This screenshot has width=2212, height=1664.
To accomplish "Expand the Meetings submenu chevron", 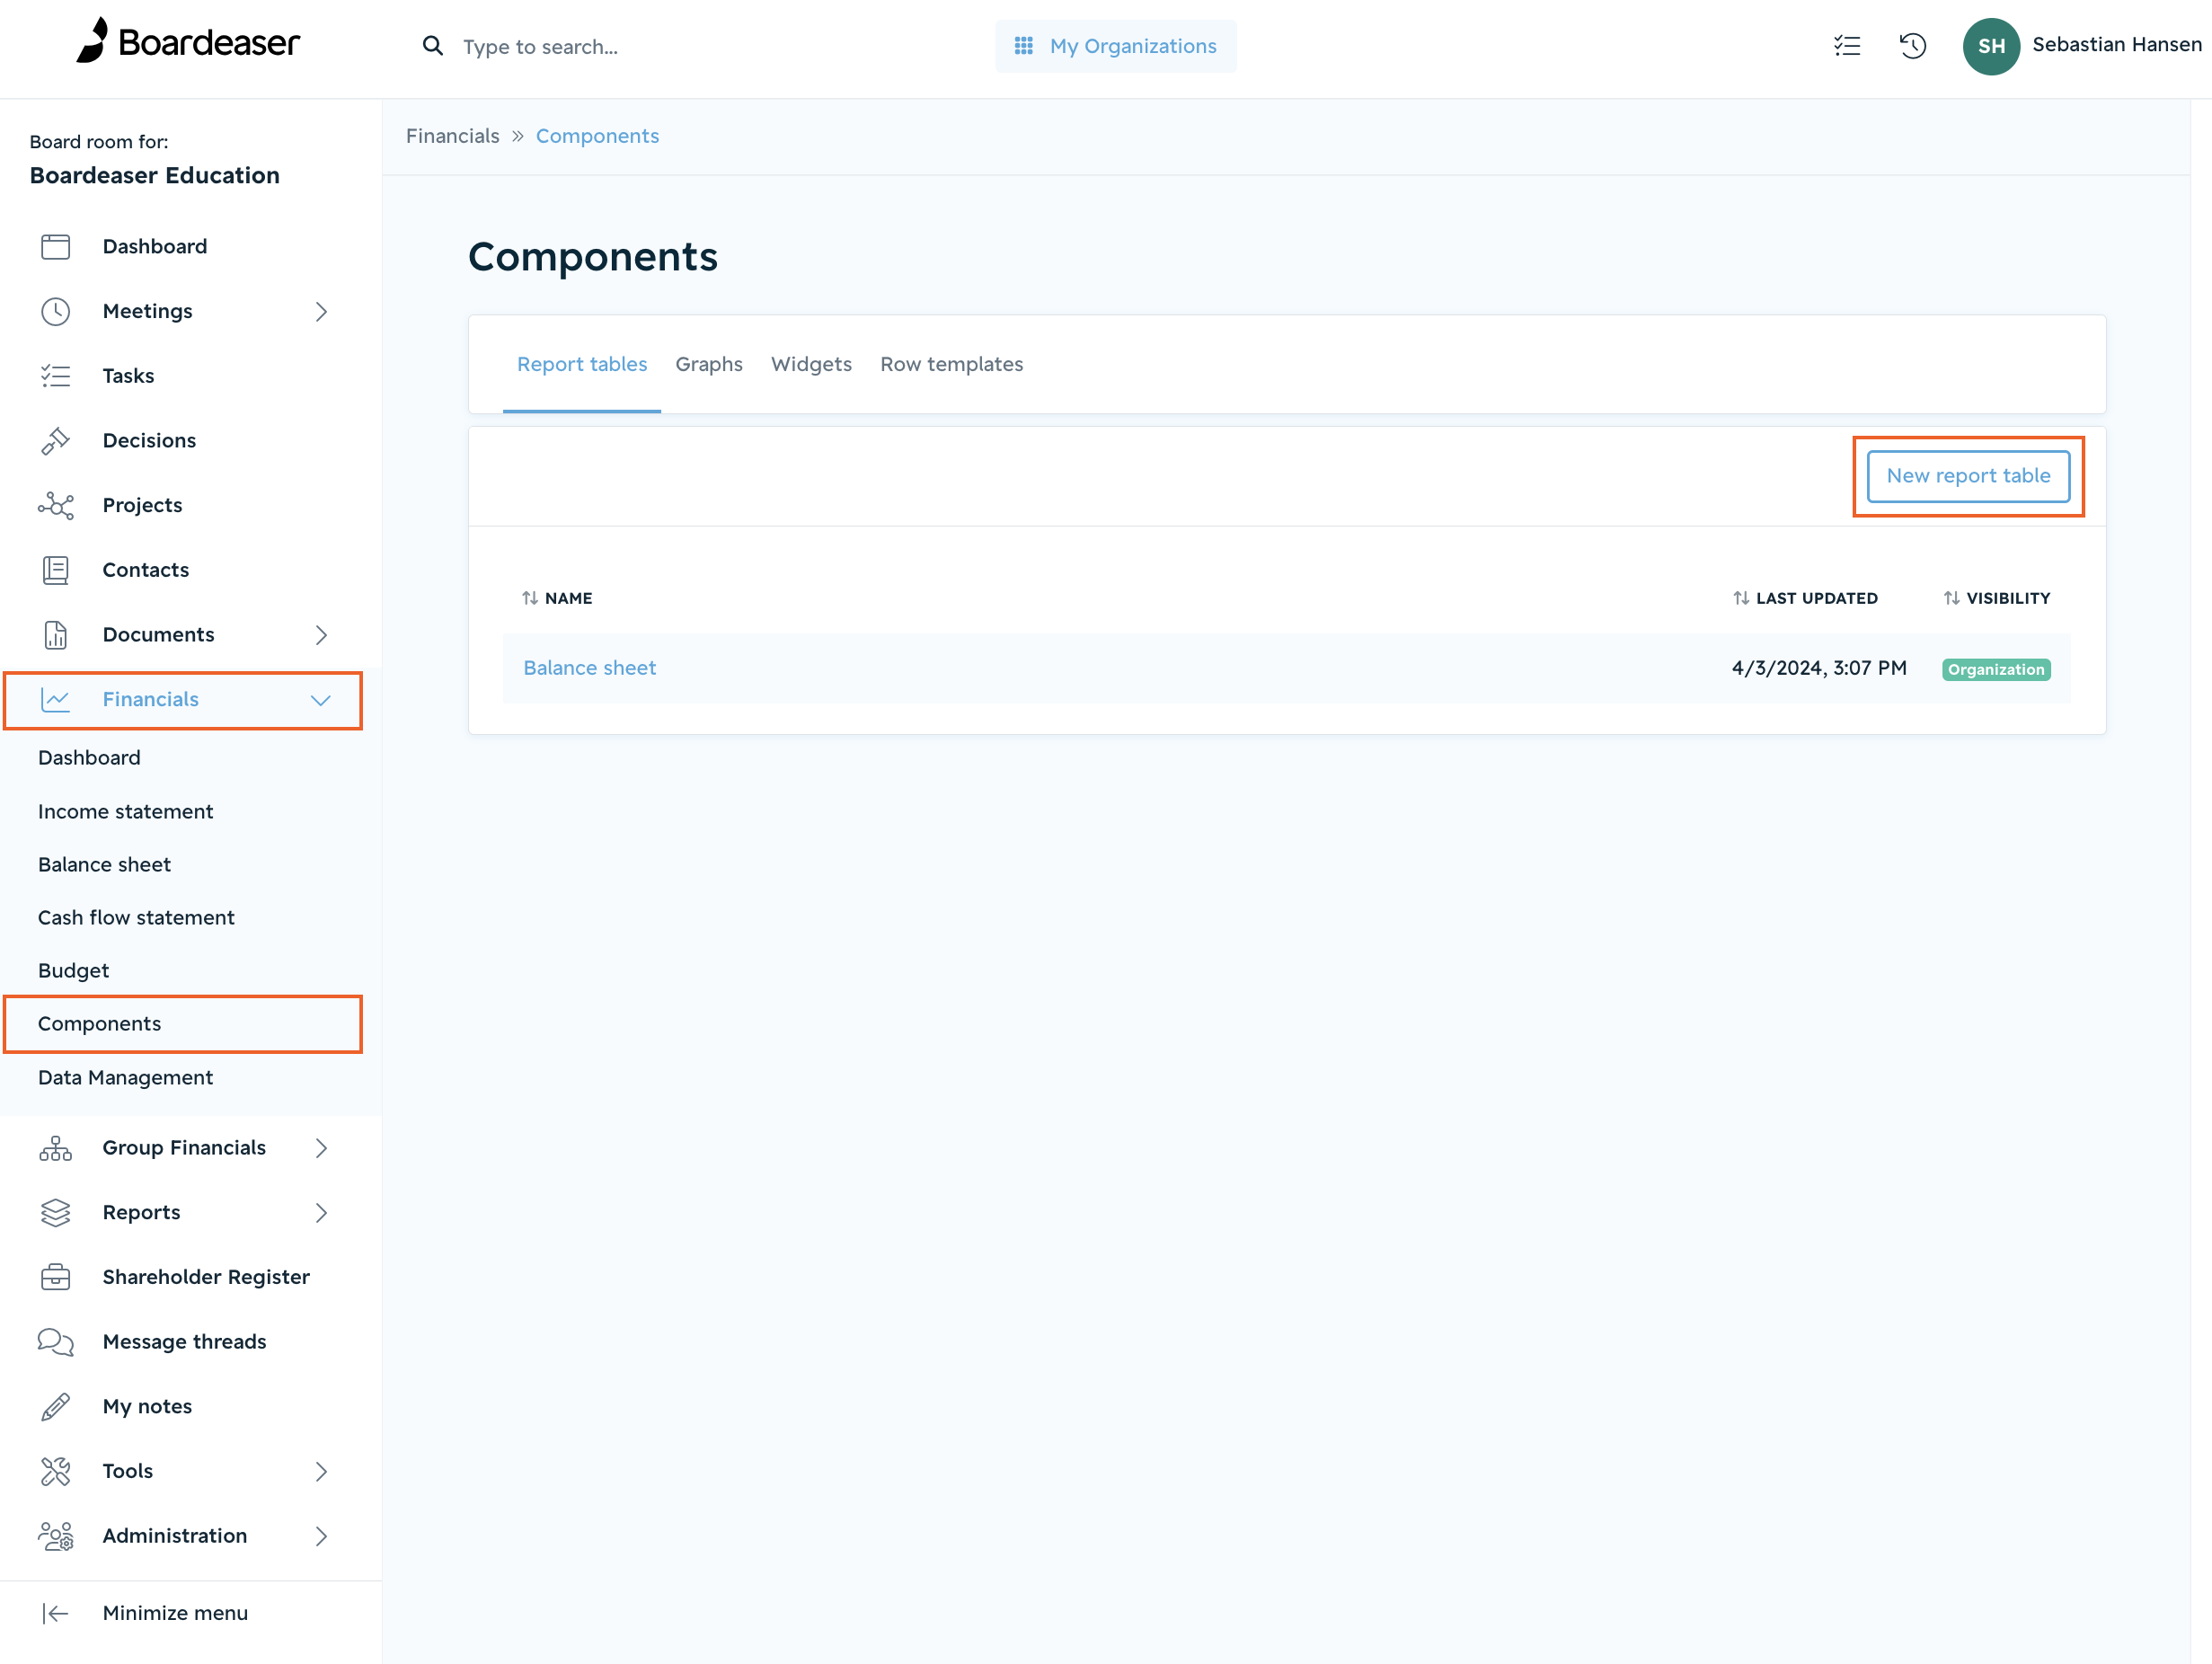I will tap(321, 311).
